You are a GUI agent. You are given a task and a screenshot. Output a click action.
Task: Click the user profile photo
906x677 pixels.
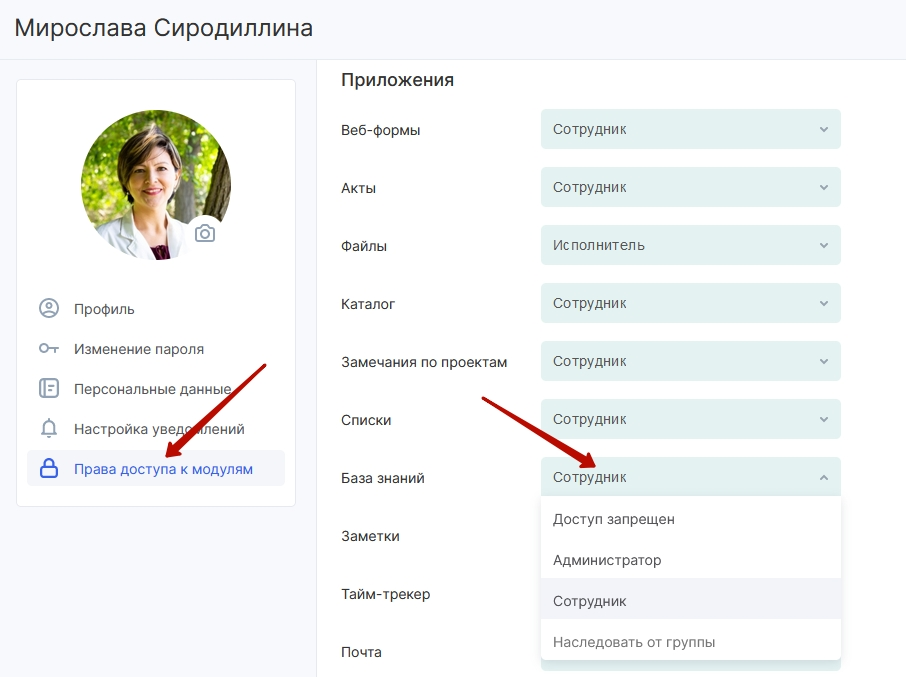[x=155, y=185]
